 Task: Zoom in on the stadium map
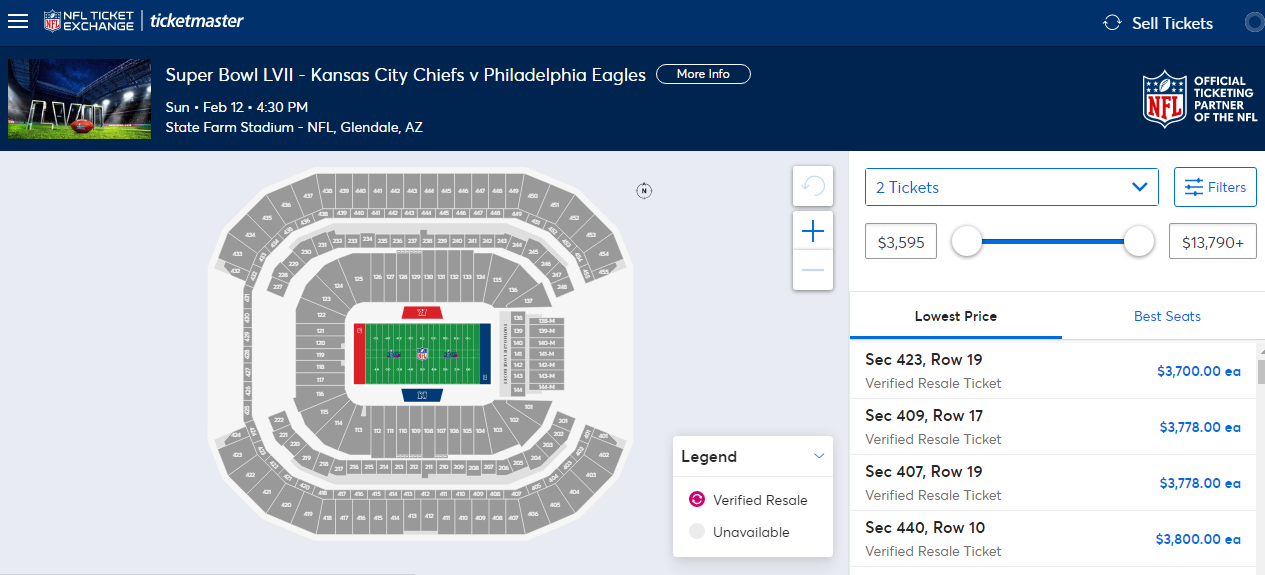(813, 232)
